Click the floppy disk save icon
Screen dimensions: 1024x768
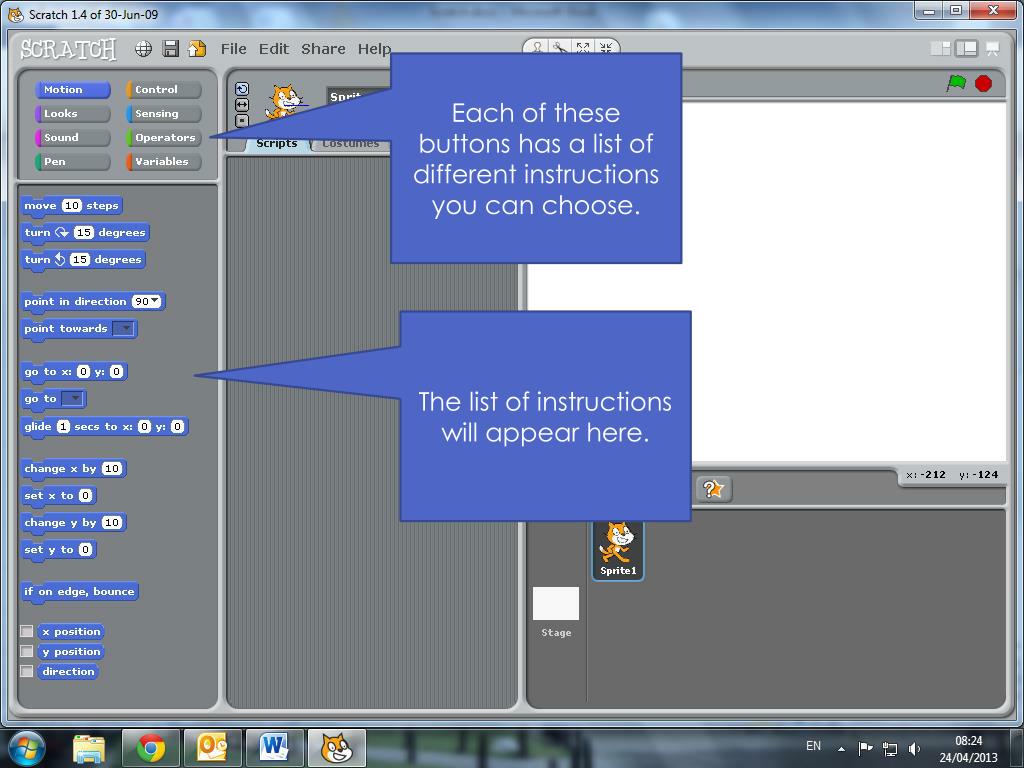170,49
